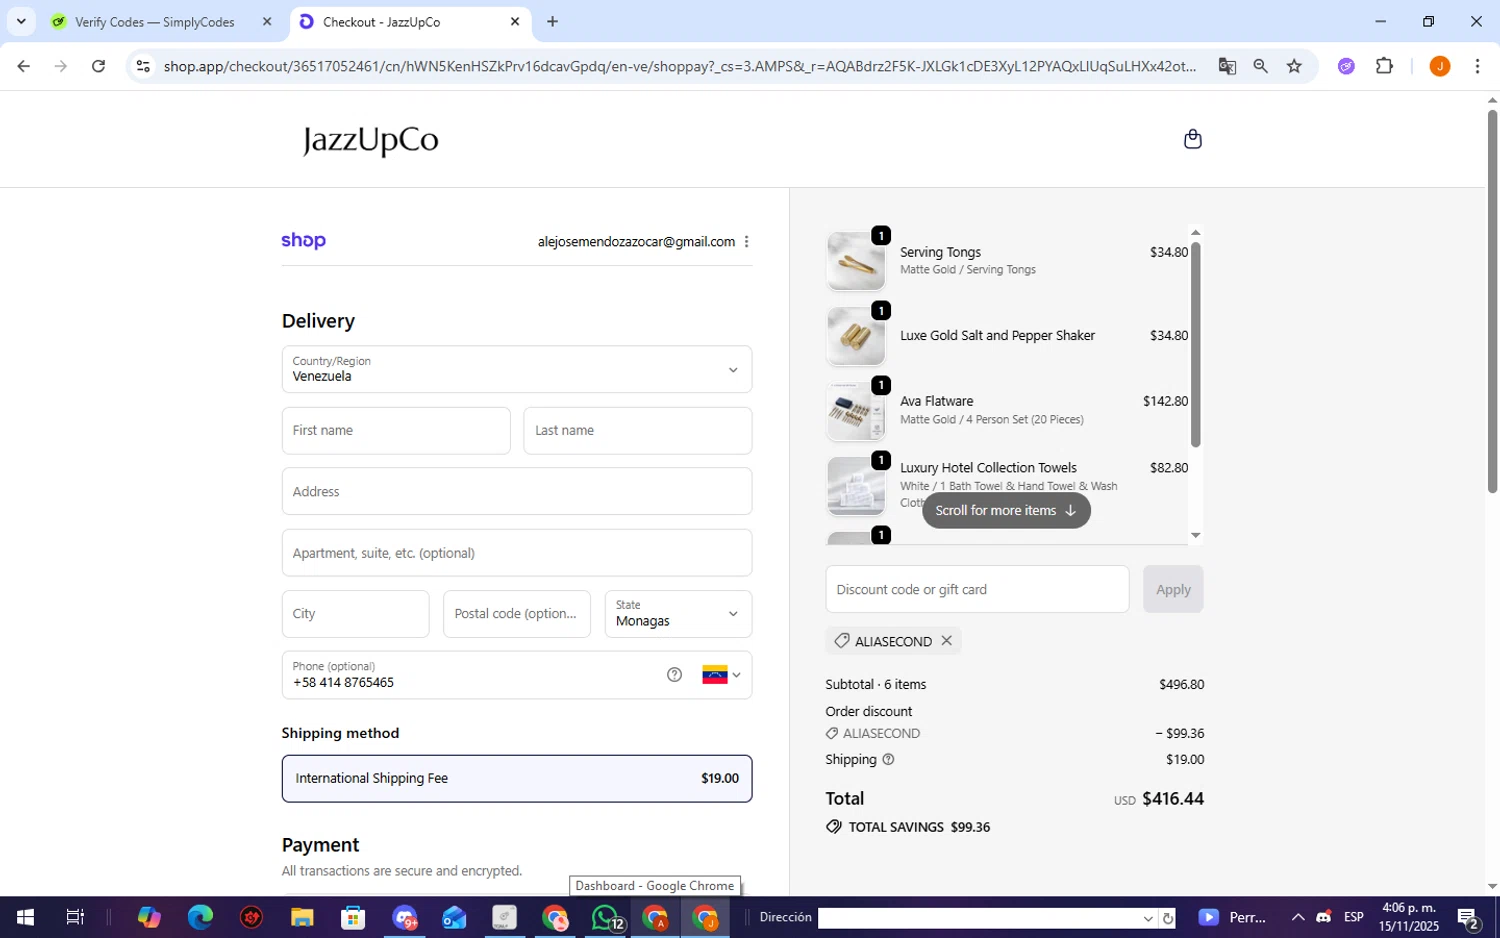Viewport: 1500px width, 938px height.
Task: Remove the ALIASECOND discount code
Action: coord(946,641)
